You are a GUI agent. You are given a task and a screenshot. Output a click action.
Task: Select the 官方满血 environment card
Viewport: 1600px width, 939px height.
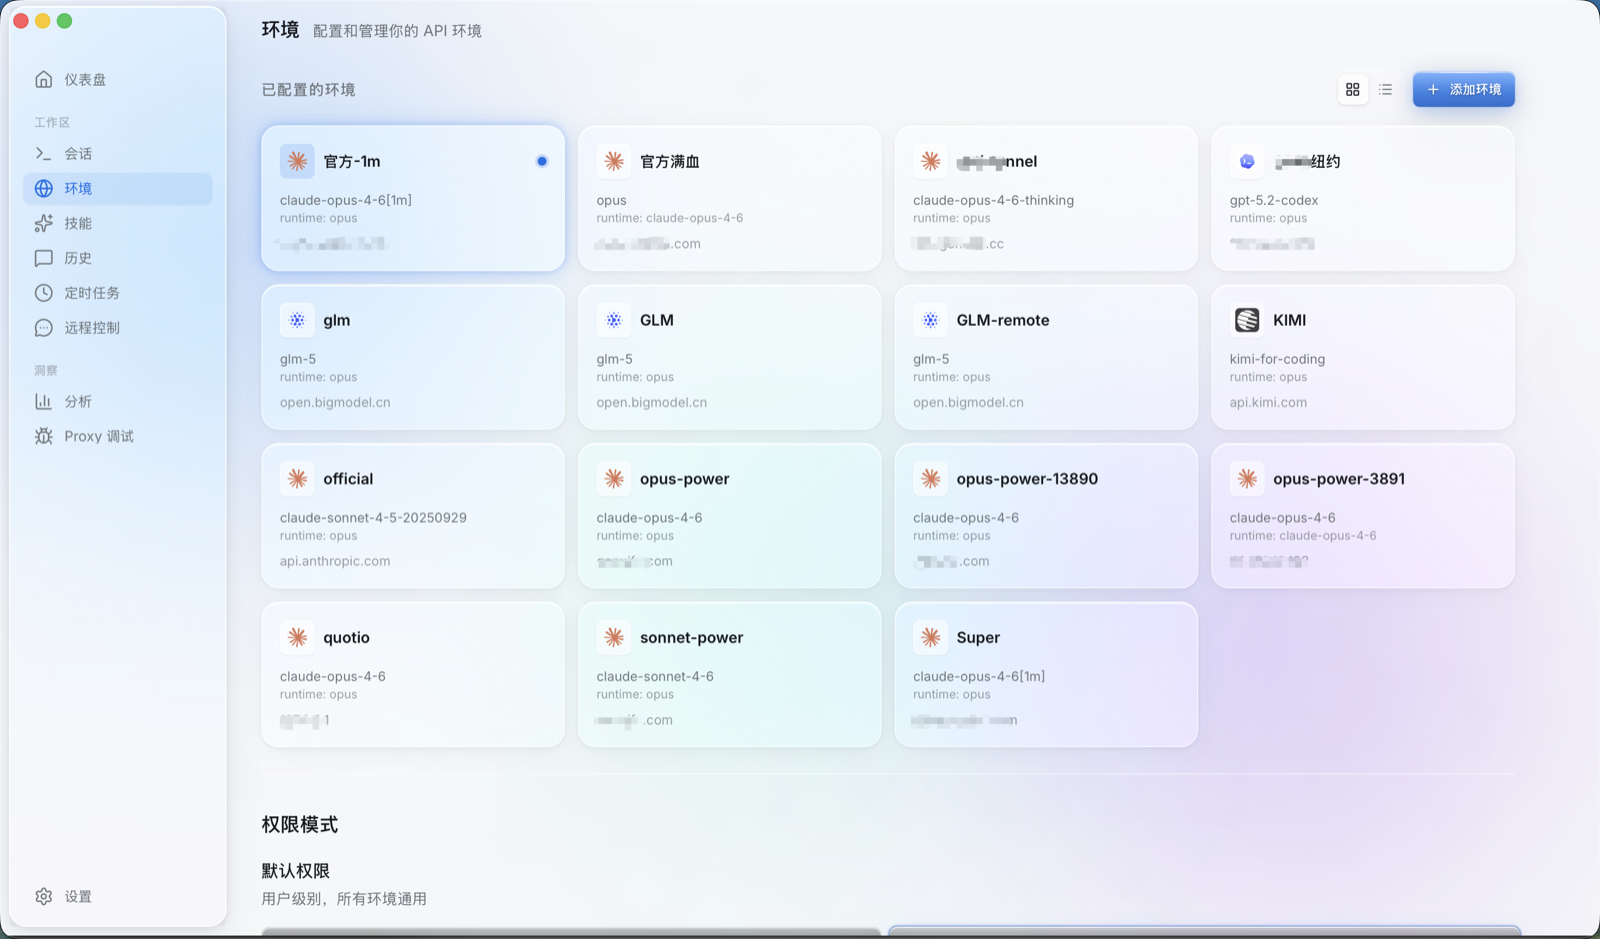click(730, 198)
